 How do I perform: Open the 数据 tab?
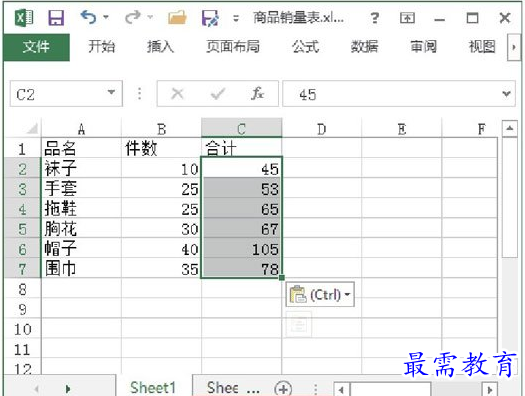[x=364, y=47]
